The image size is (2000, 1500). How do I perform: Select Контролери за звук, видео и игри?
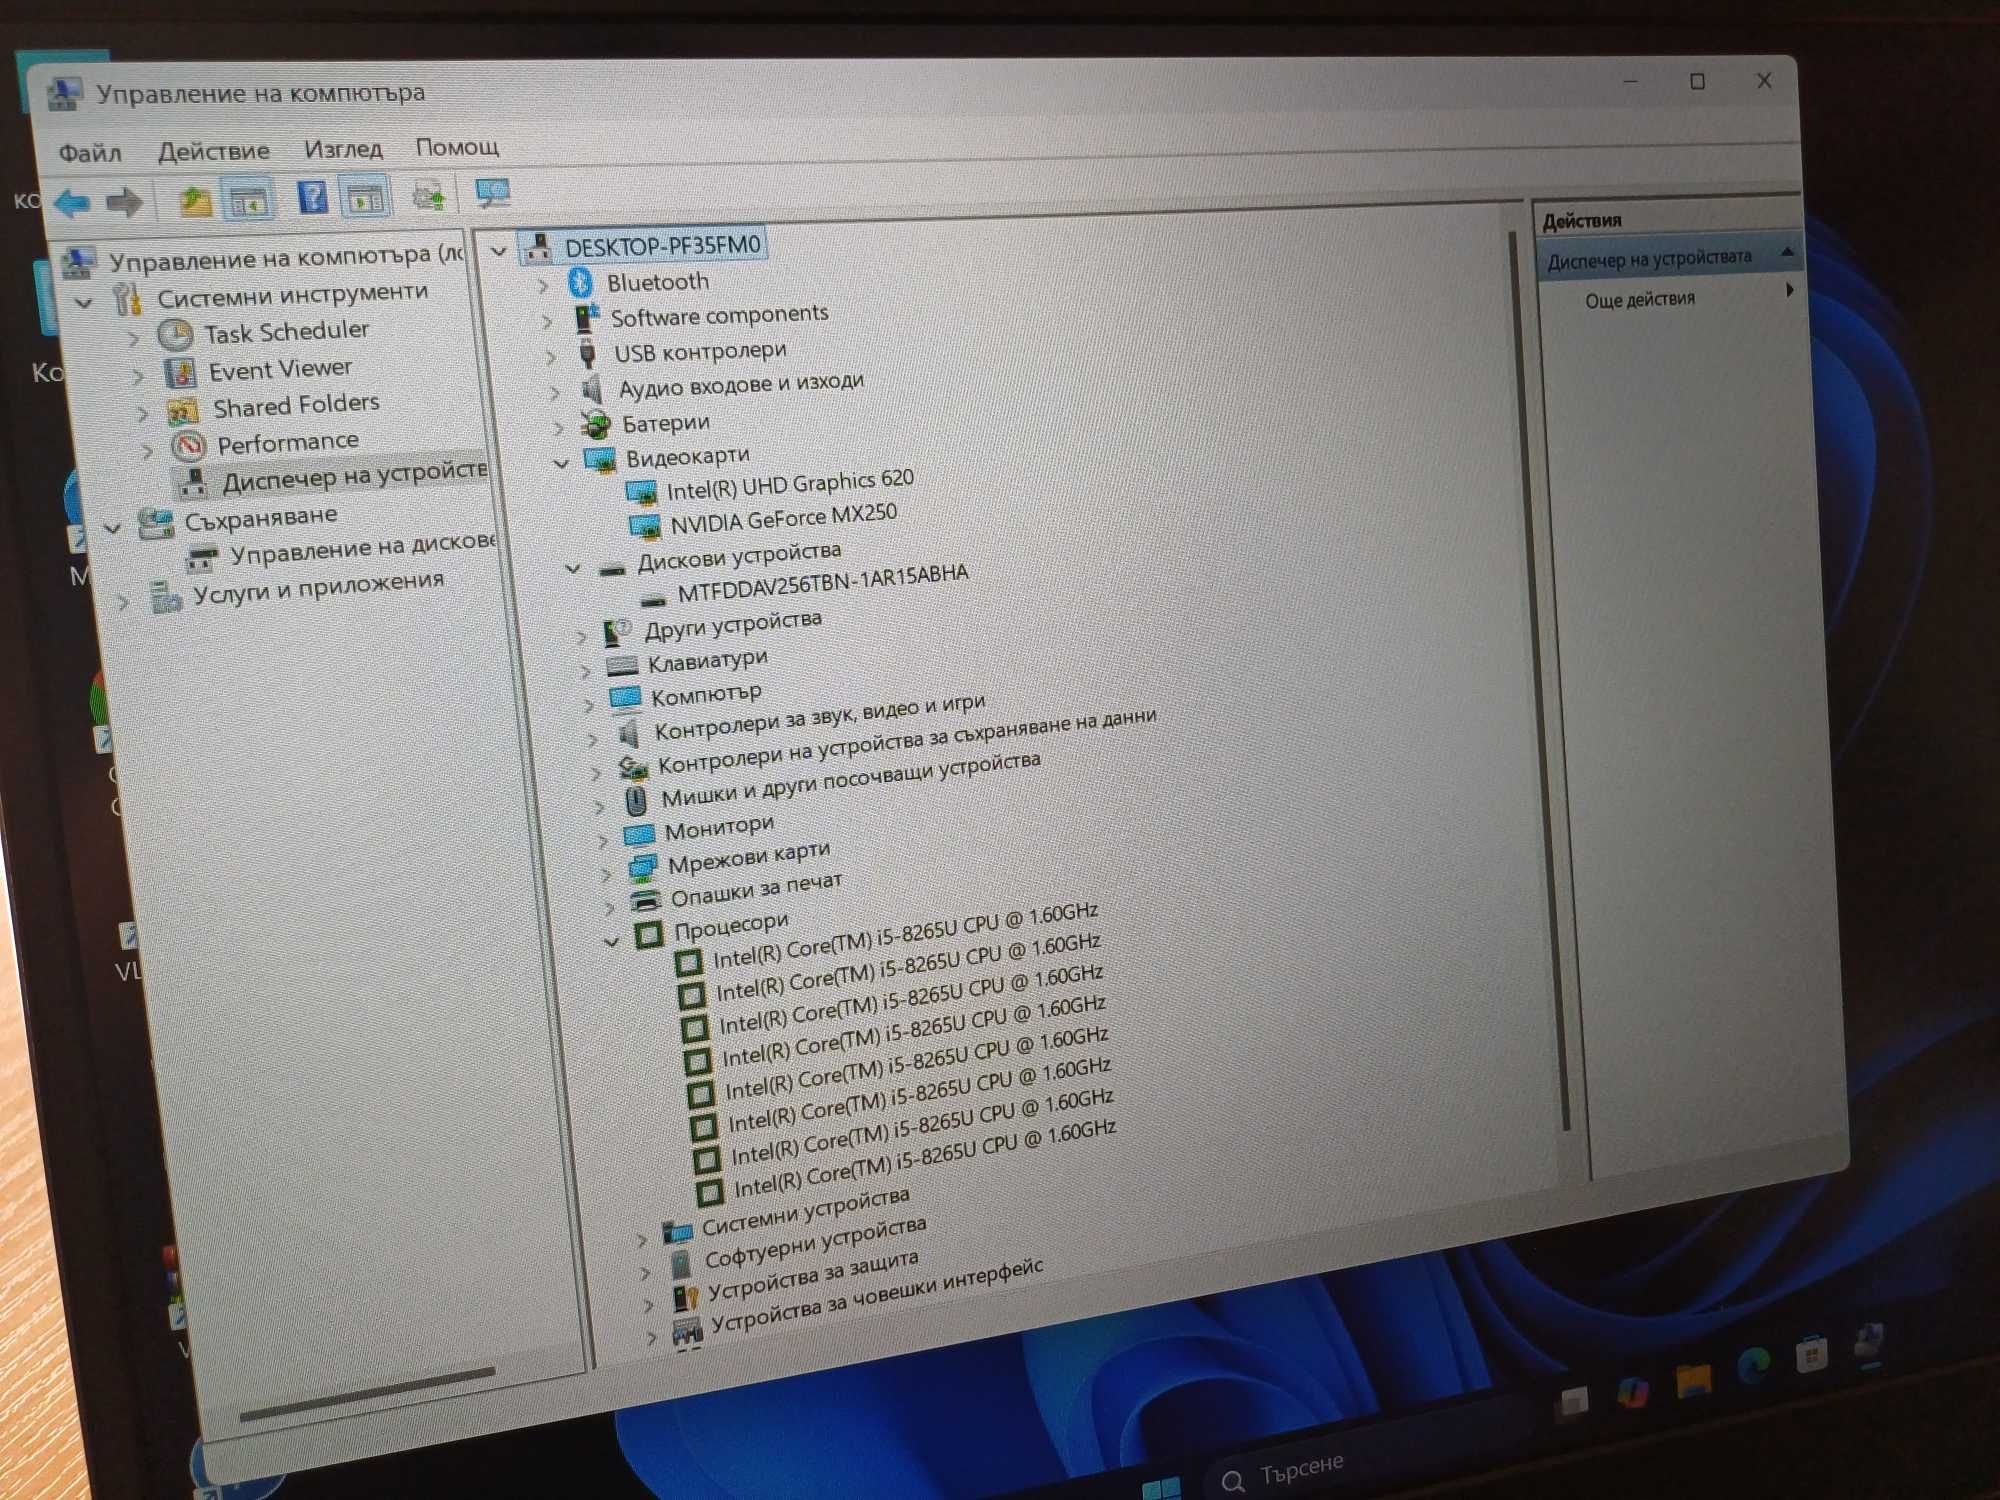[x=819, y=717]
